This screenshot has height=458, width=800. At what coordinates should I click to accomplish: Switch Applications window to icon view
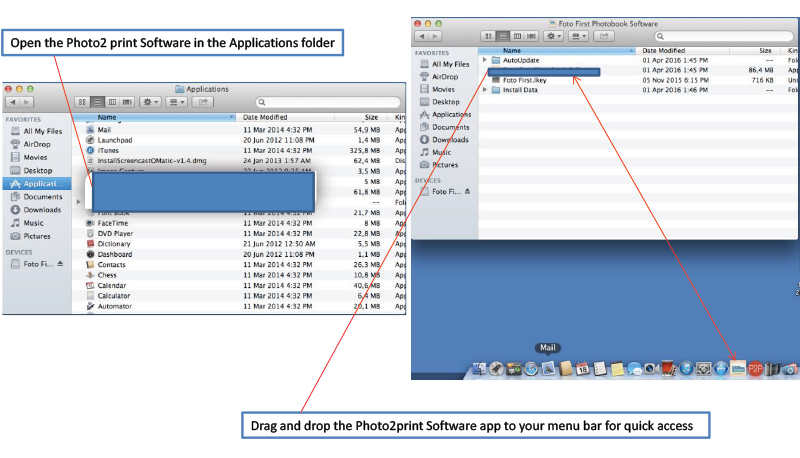click(x=82, y=102)
